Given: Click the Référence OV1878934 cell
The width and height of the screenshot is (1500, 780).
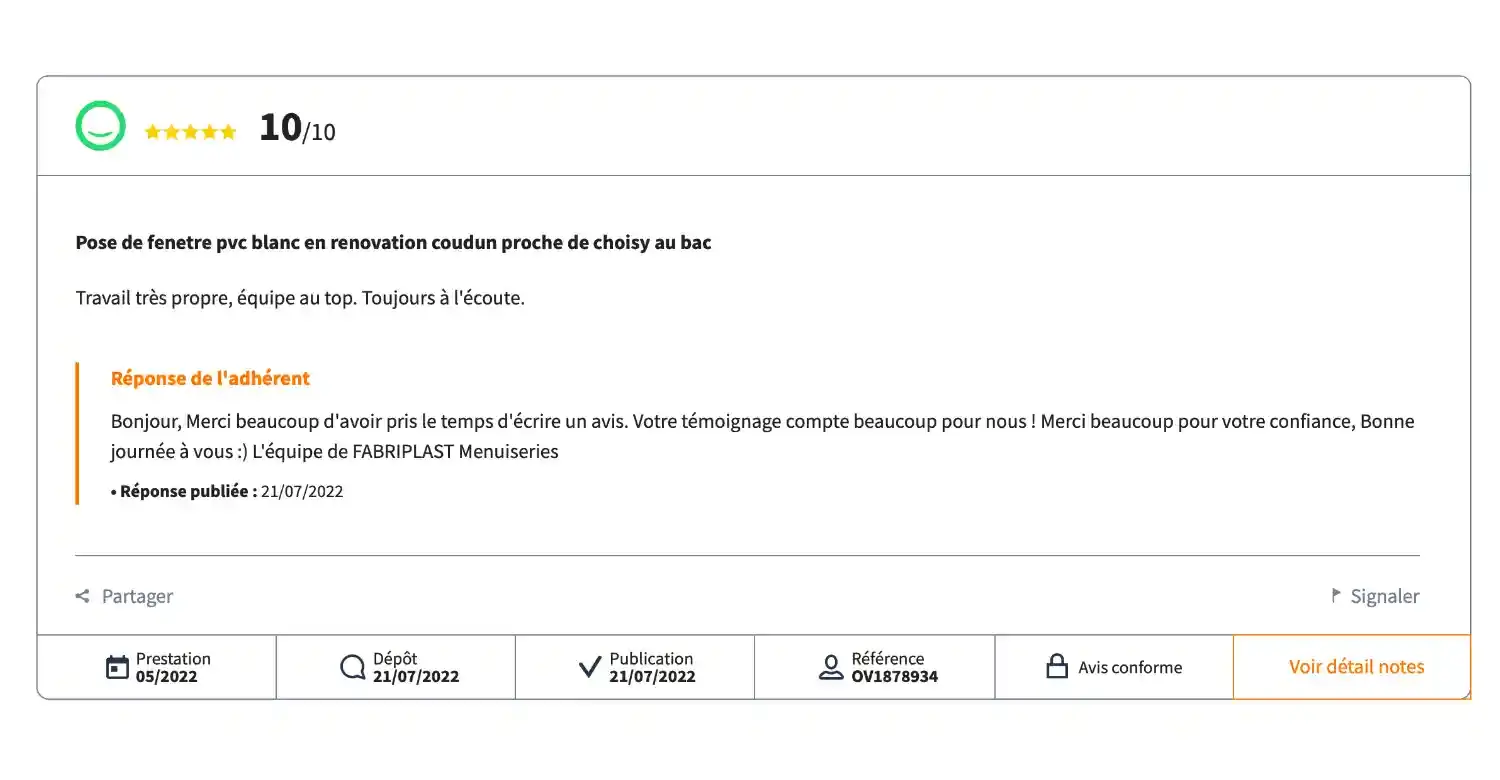Looking at the screenshot, I should (x=875, y=667).
